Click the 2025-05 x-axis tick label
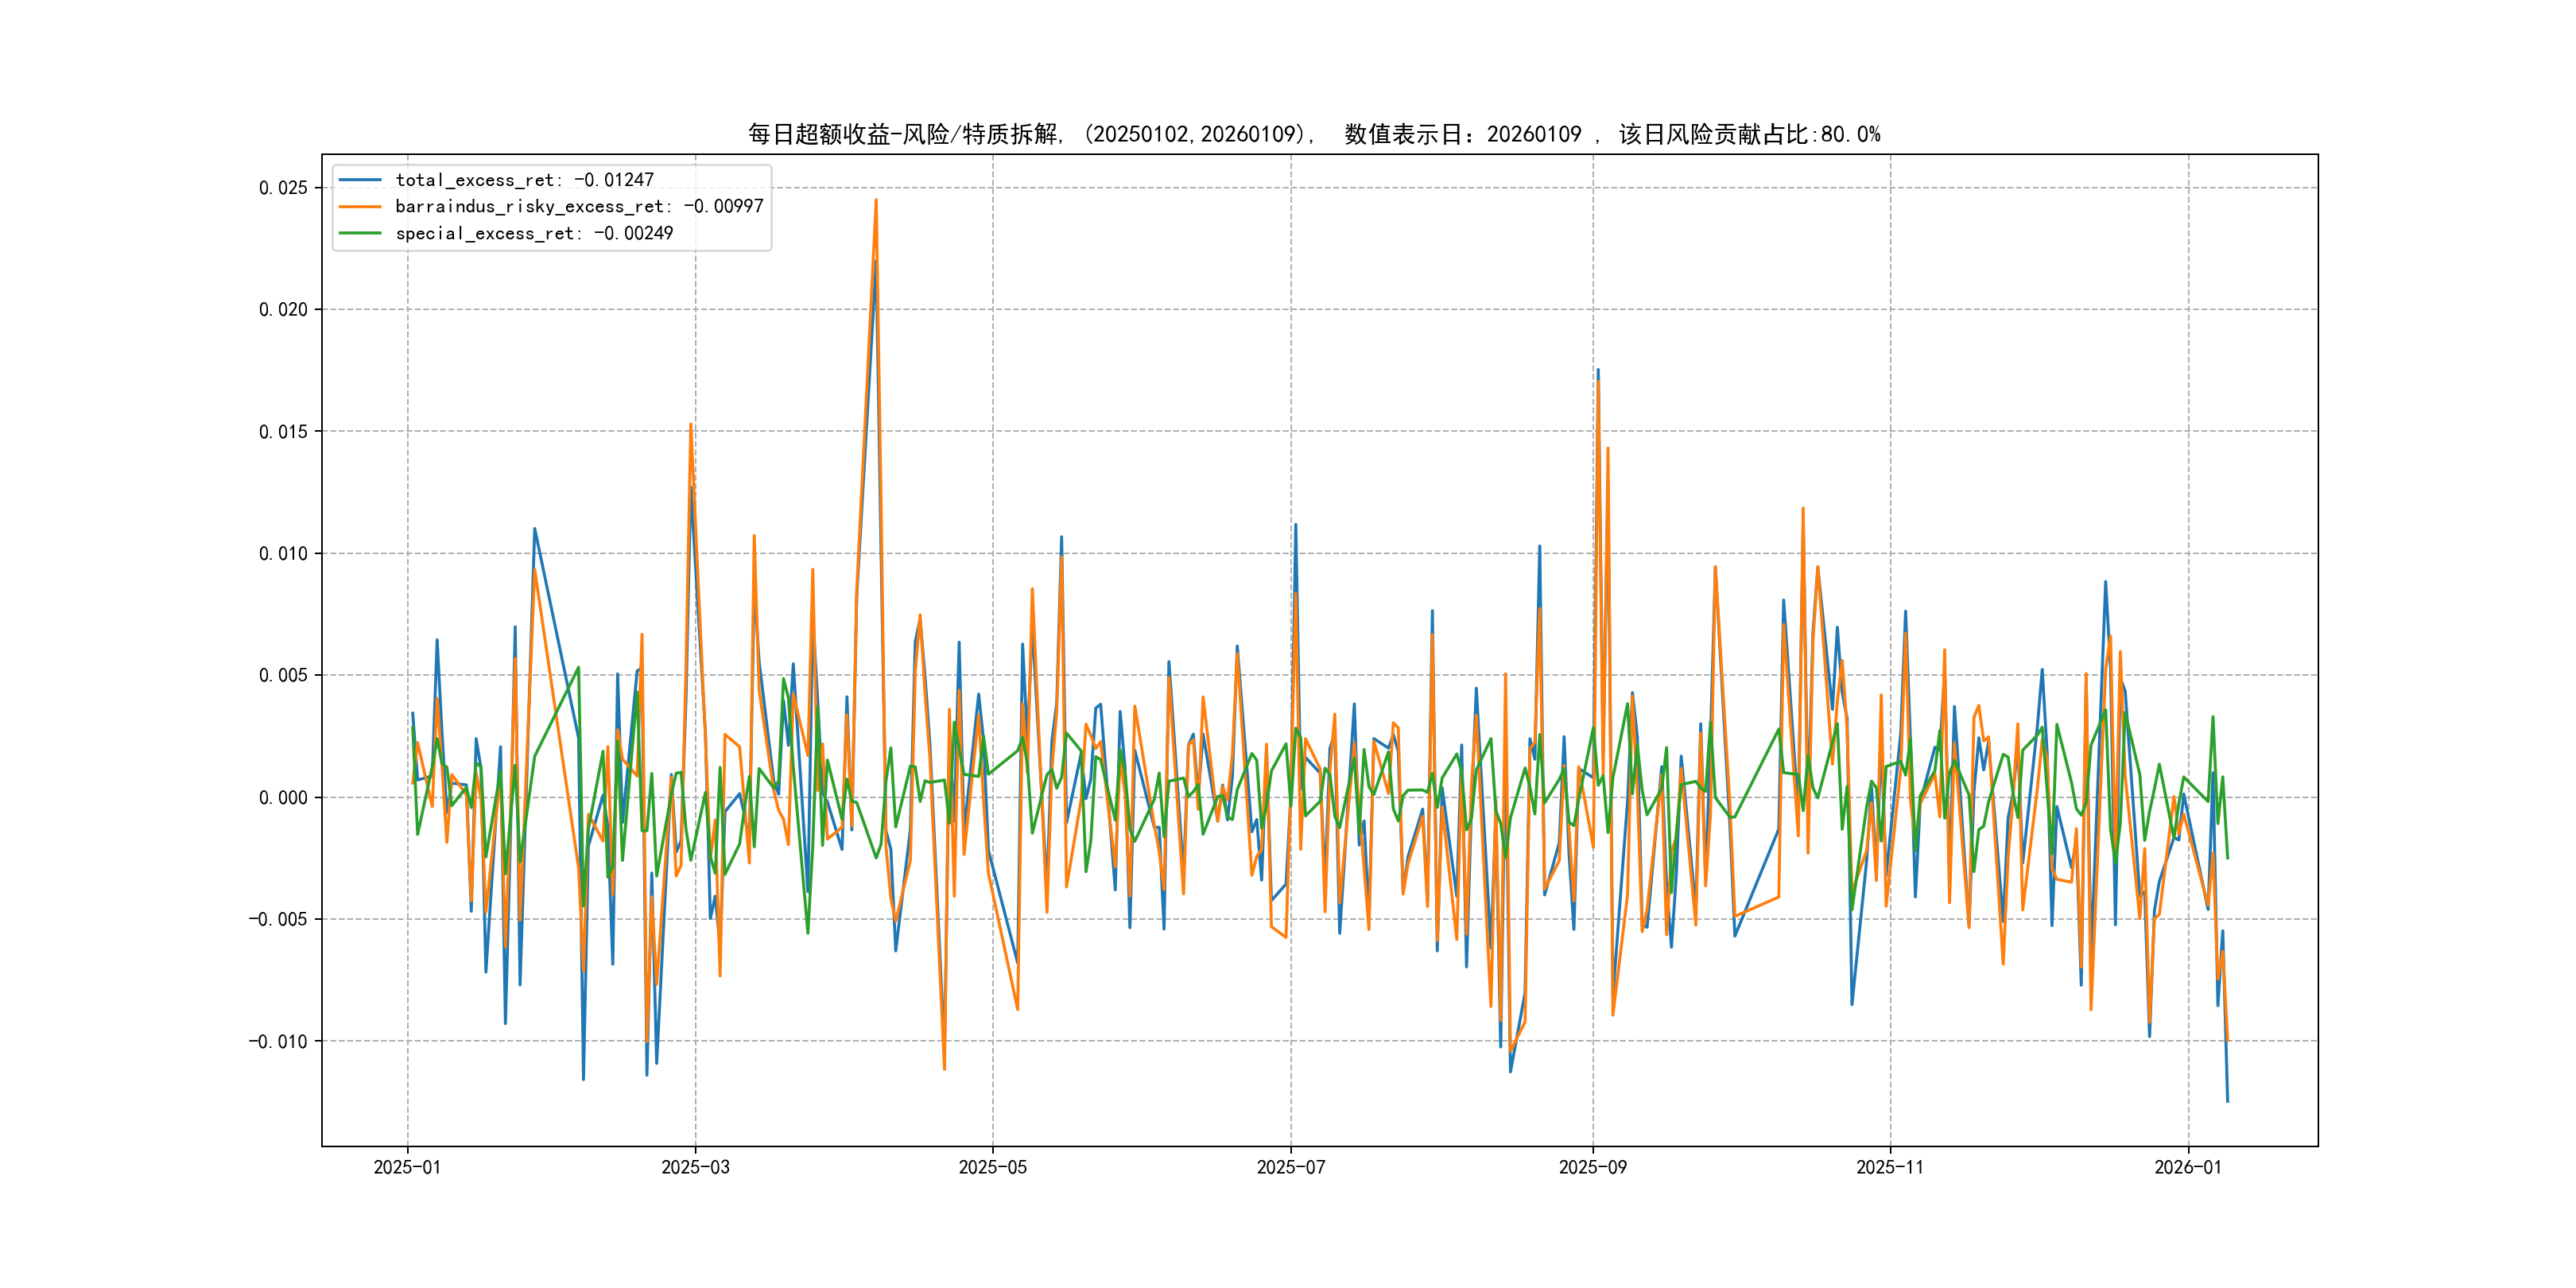Image resolution: width=2576 pixels, height=1288 pixels. click(x=992, y=1167)
